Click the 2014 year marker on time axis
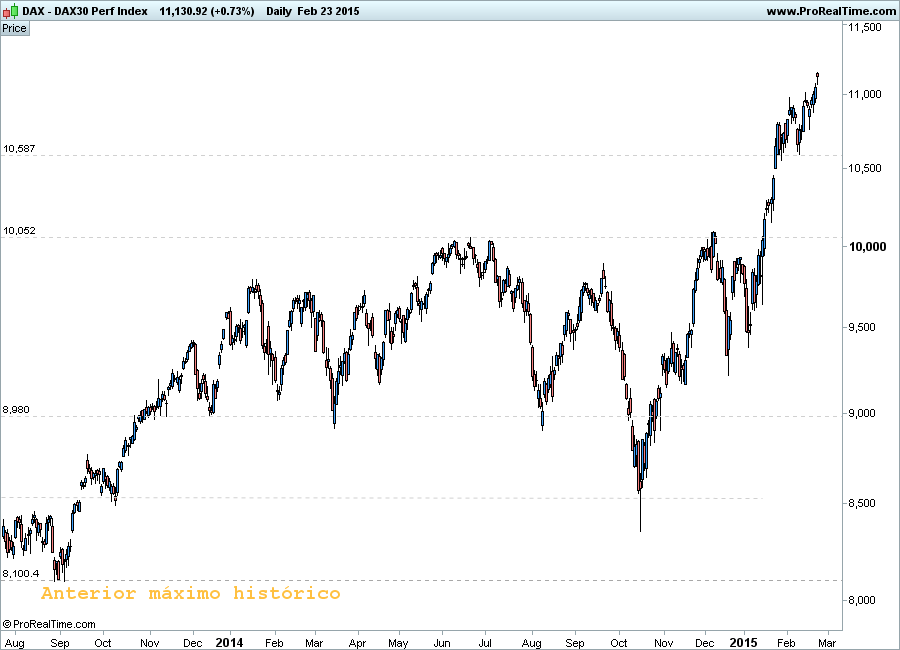This screenshot has height=650, width=900. click(230, 641)
